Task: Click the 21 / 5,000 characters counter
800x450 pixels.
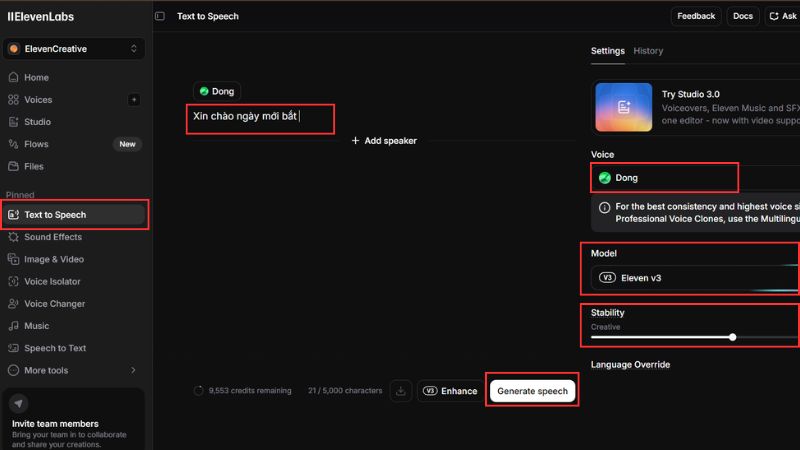Action: pyautogui.click(x=345, y=391)
